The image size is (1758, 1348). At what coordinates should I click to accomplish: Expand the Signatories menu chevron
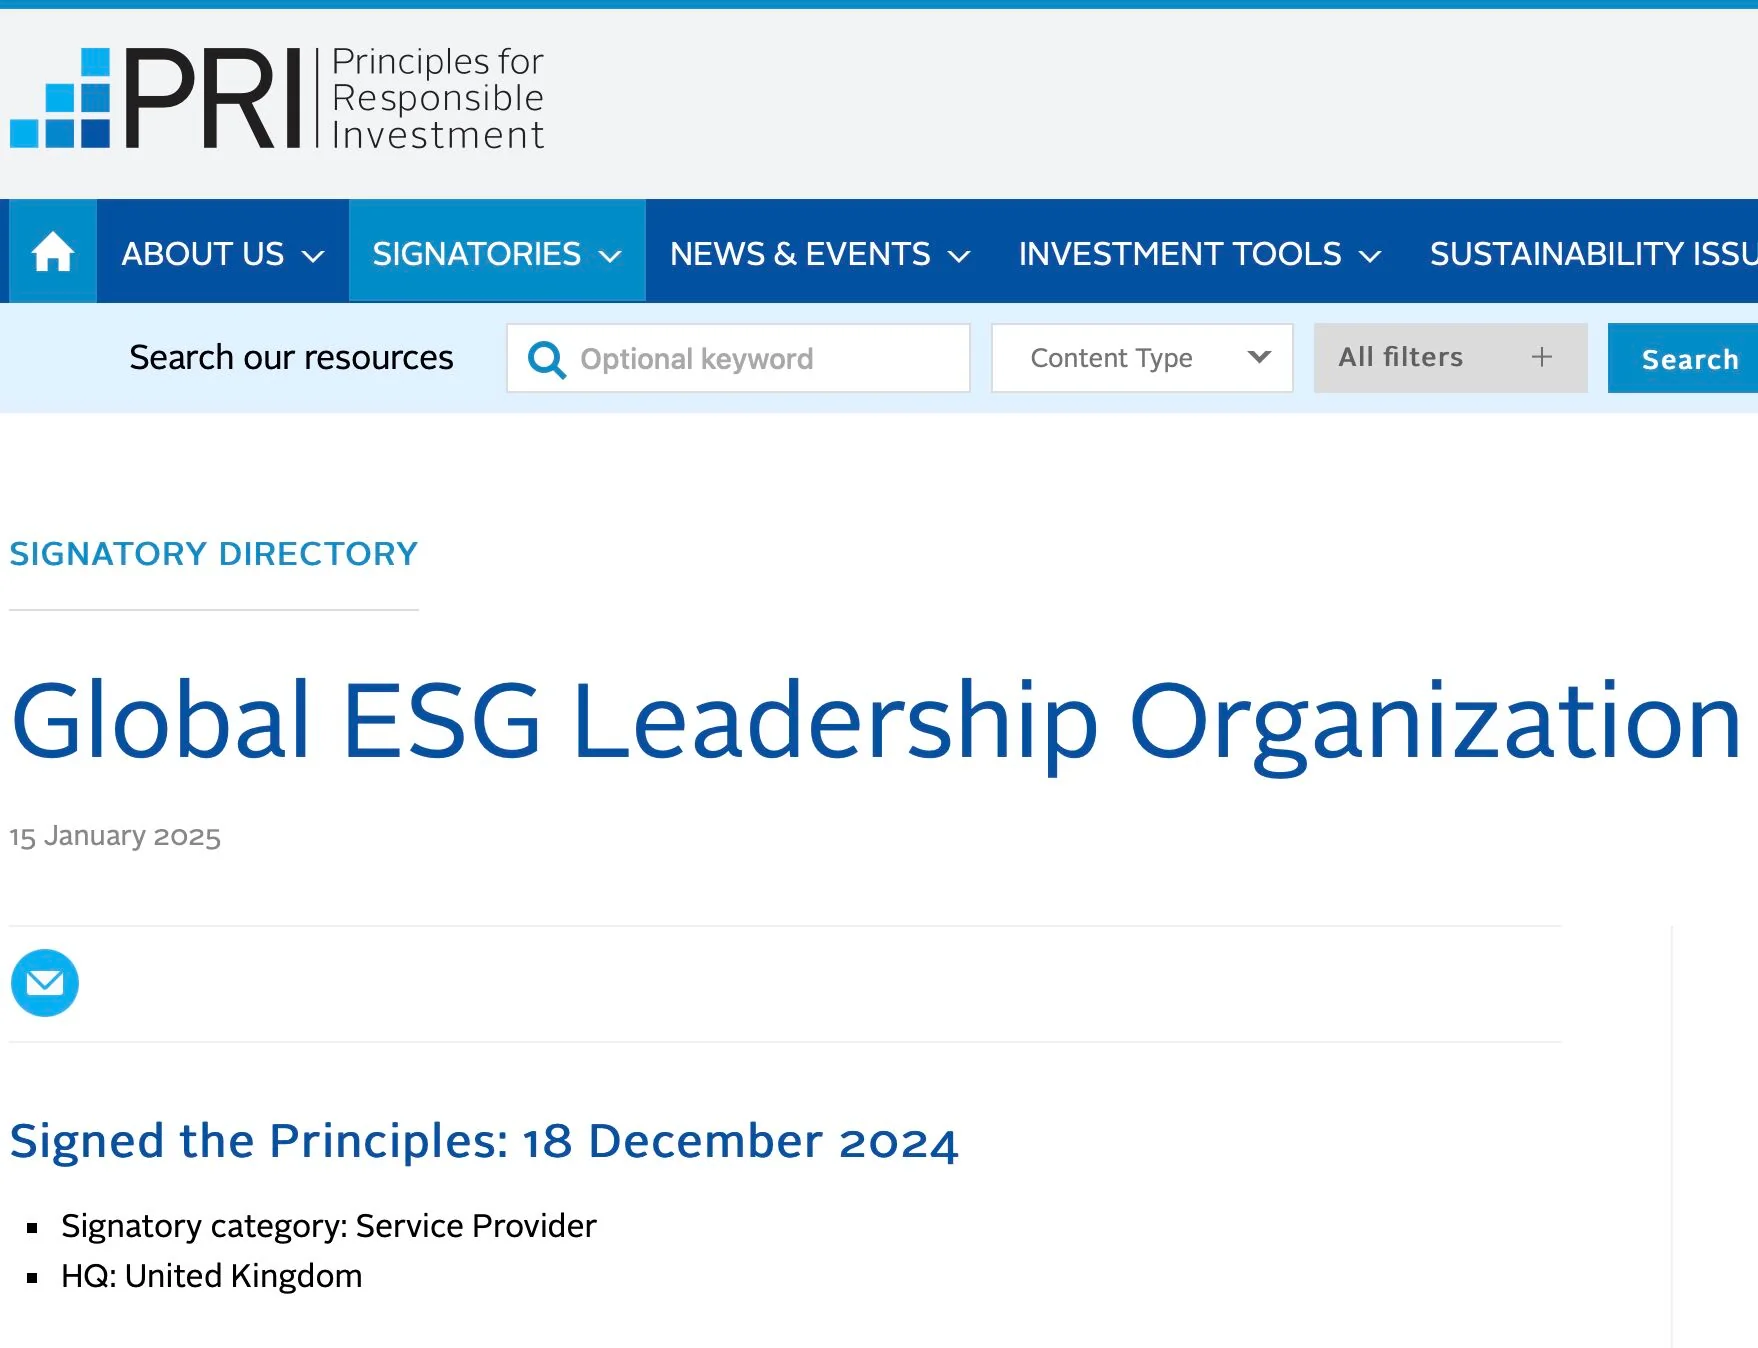pos(610,256)
